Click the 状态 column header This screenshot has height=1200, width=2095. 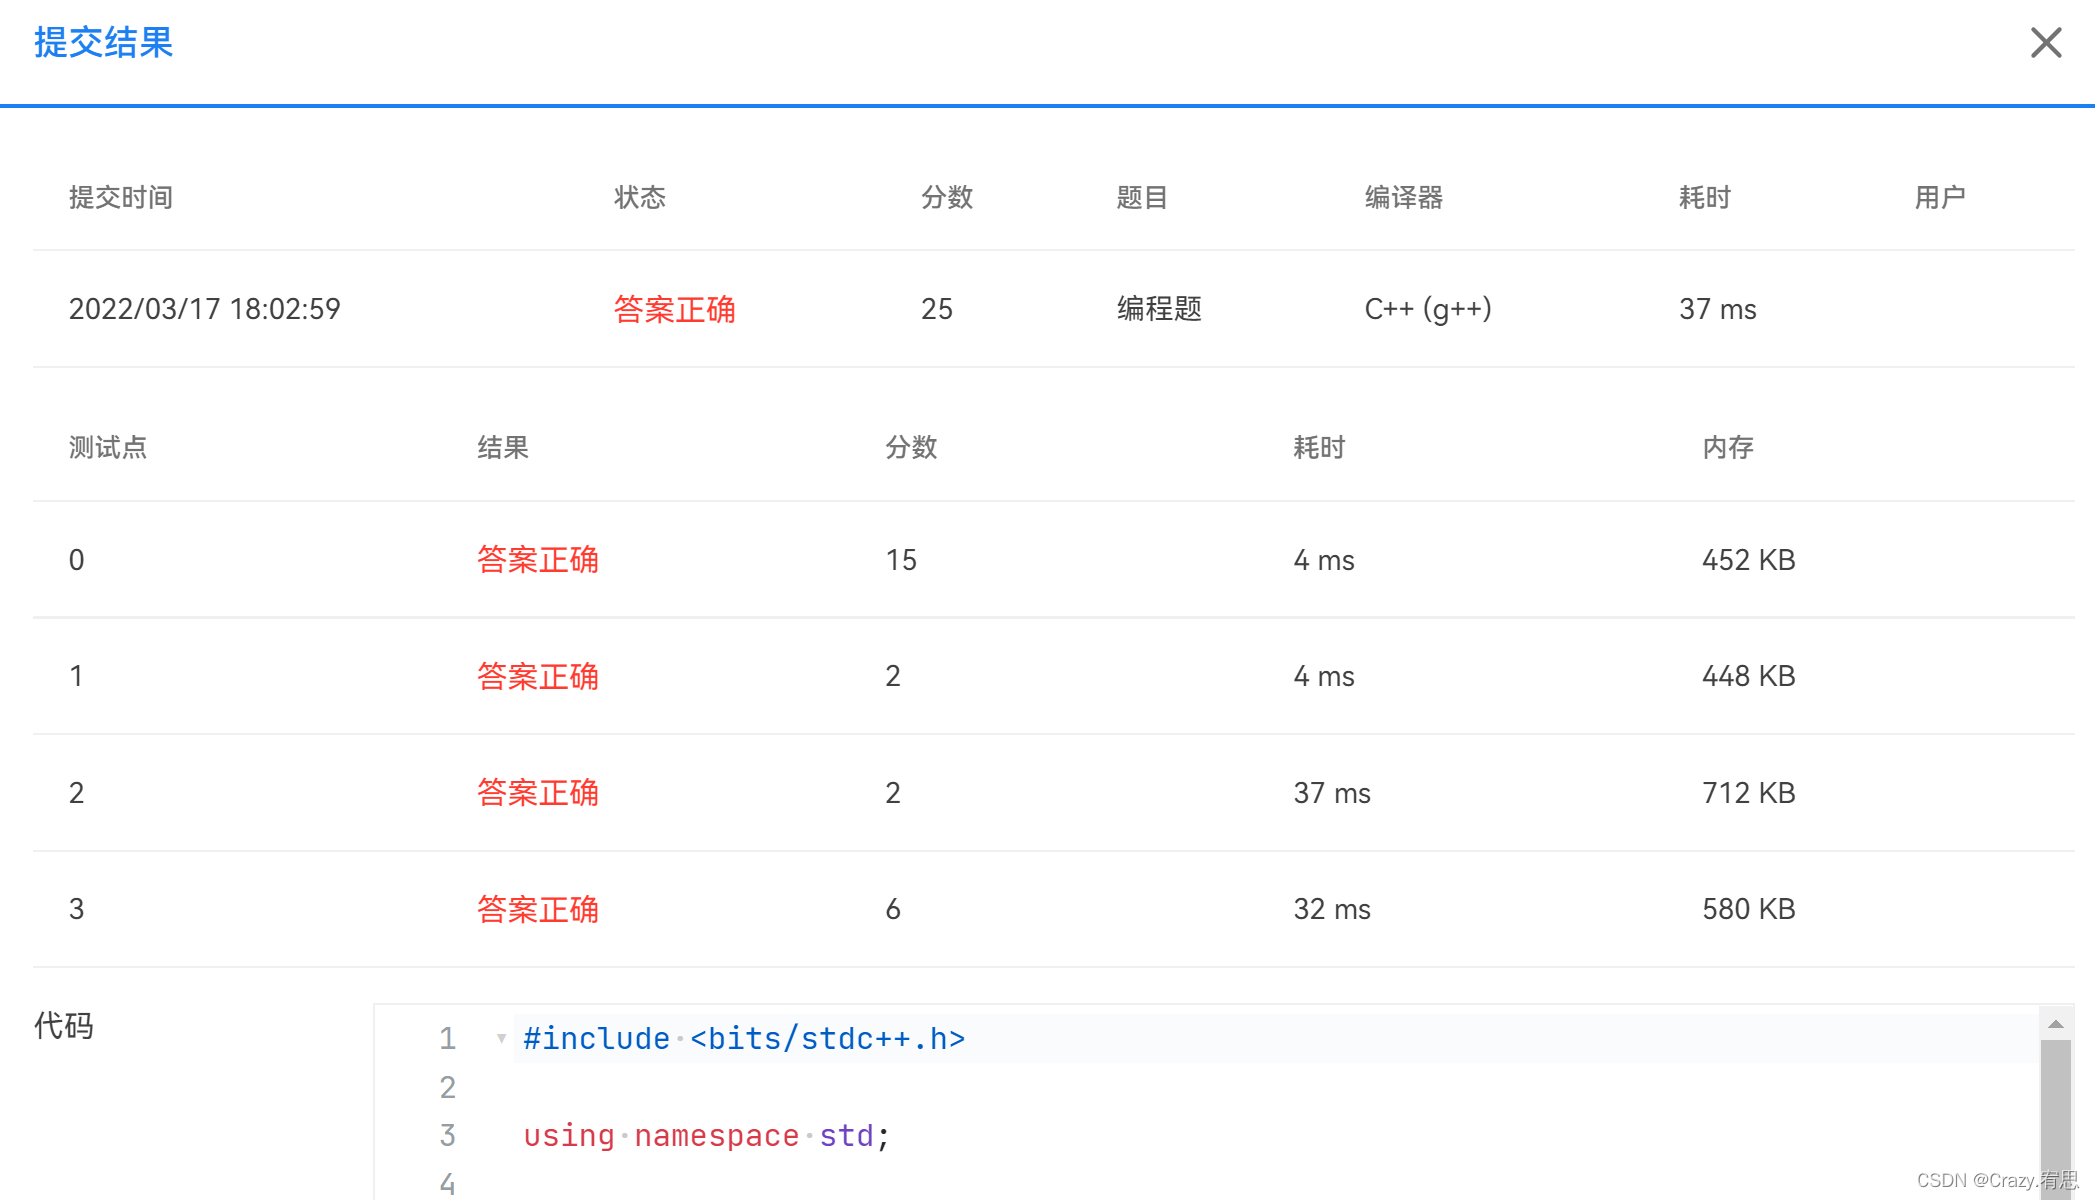click(x=640, y=197)
